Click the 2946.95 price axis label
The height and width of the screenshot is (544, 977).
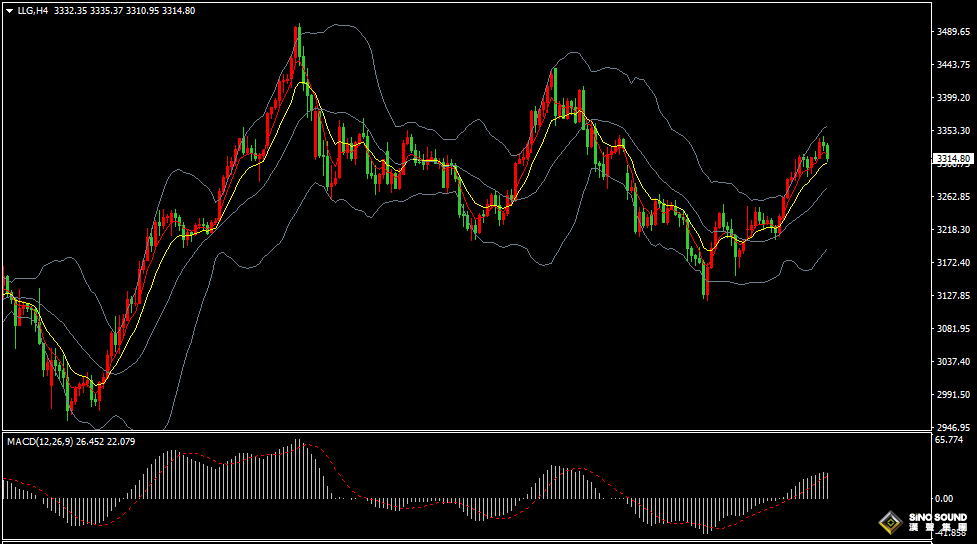952,427
